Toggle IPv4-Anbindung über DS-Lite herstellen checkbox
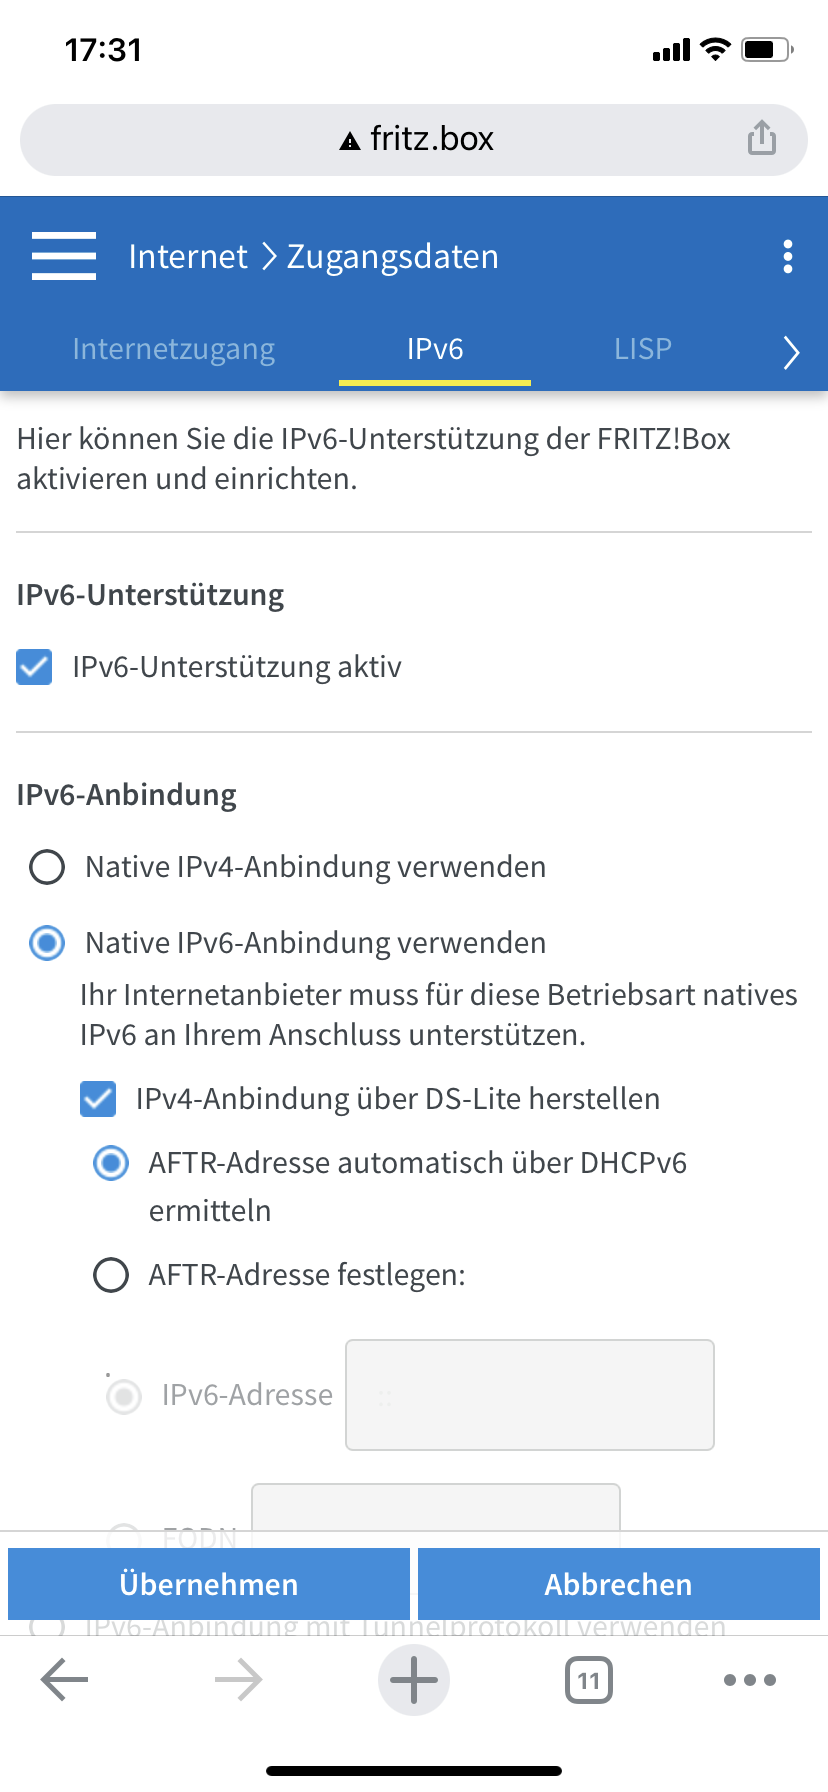828x1792 pixels. (98, 1099)
